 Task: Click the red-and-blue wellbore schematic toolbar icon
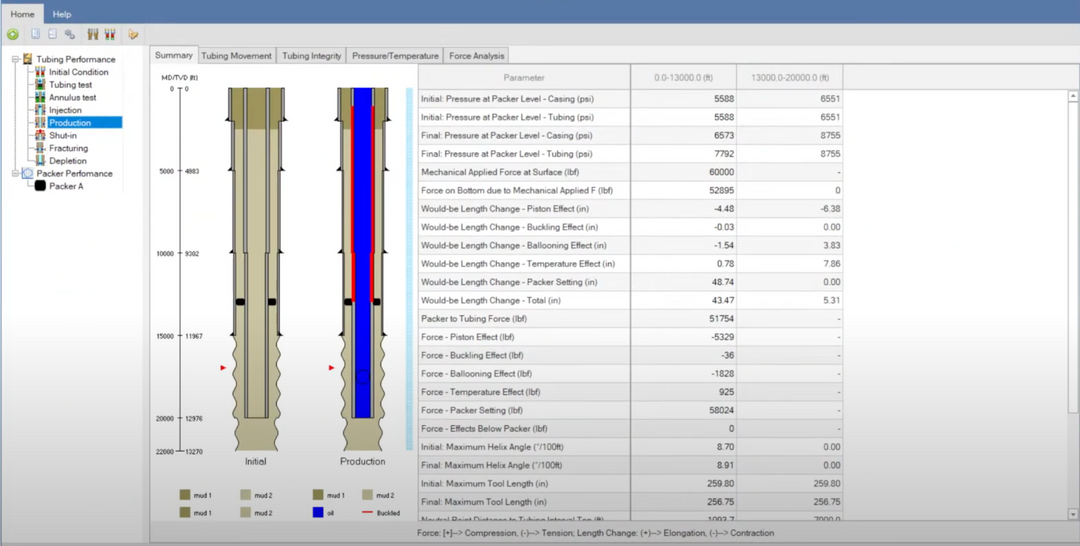[110, 34]
